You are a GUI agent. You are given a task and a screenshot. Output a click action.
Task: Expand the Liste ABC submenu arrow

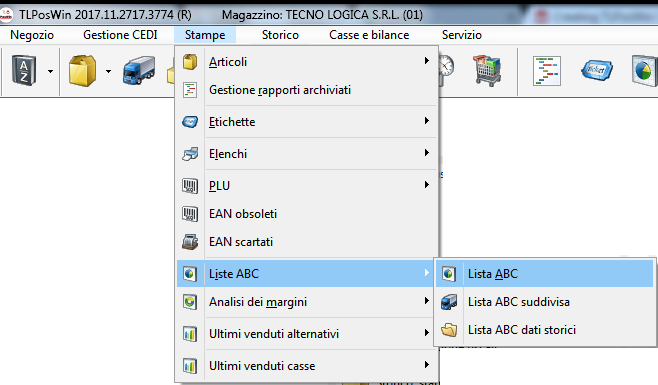427,273
